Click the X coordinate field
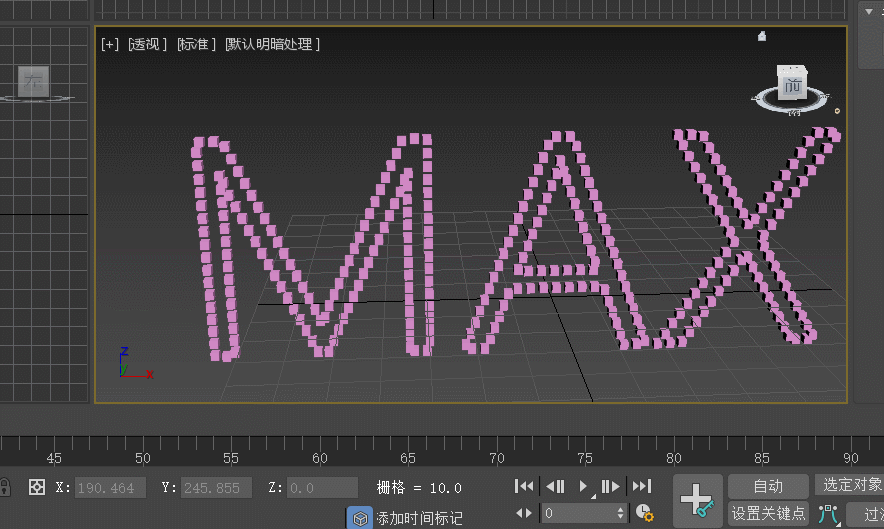 click(x=110, y=488)
